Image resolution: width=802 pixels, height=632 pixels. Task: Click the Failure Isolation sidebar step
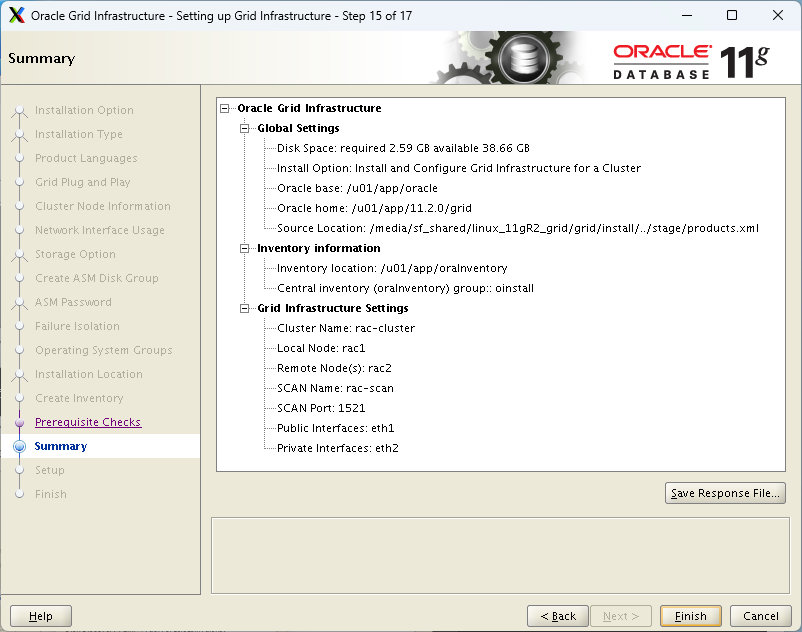tap(77, 327)
